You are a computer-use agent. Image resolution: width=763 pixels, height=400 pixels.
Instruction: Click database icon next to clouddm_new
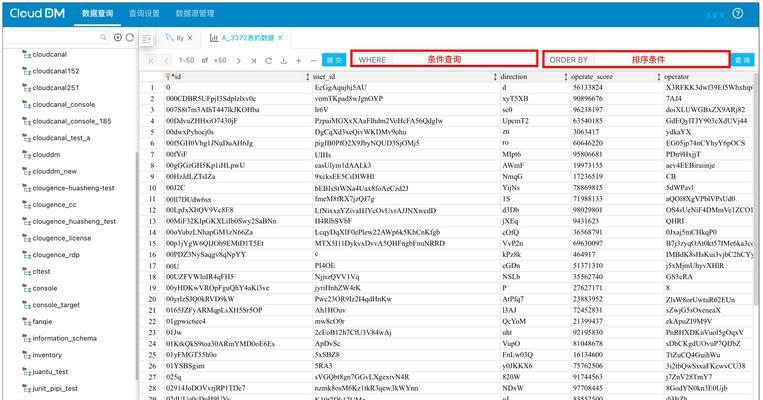[x=27, y=171]
